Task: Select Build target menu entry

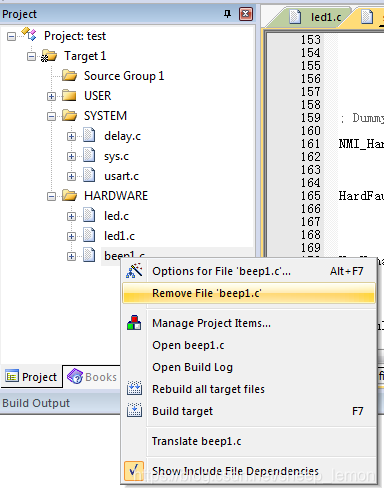Action: pos(249,411)
